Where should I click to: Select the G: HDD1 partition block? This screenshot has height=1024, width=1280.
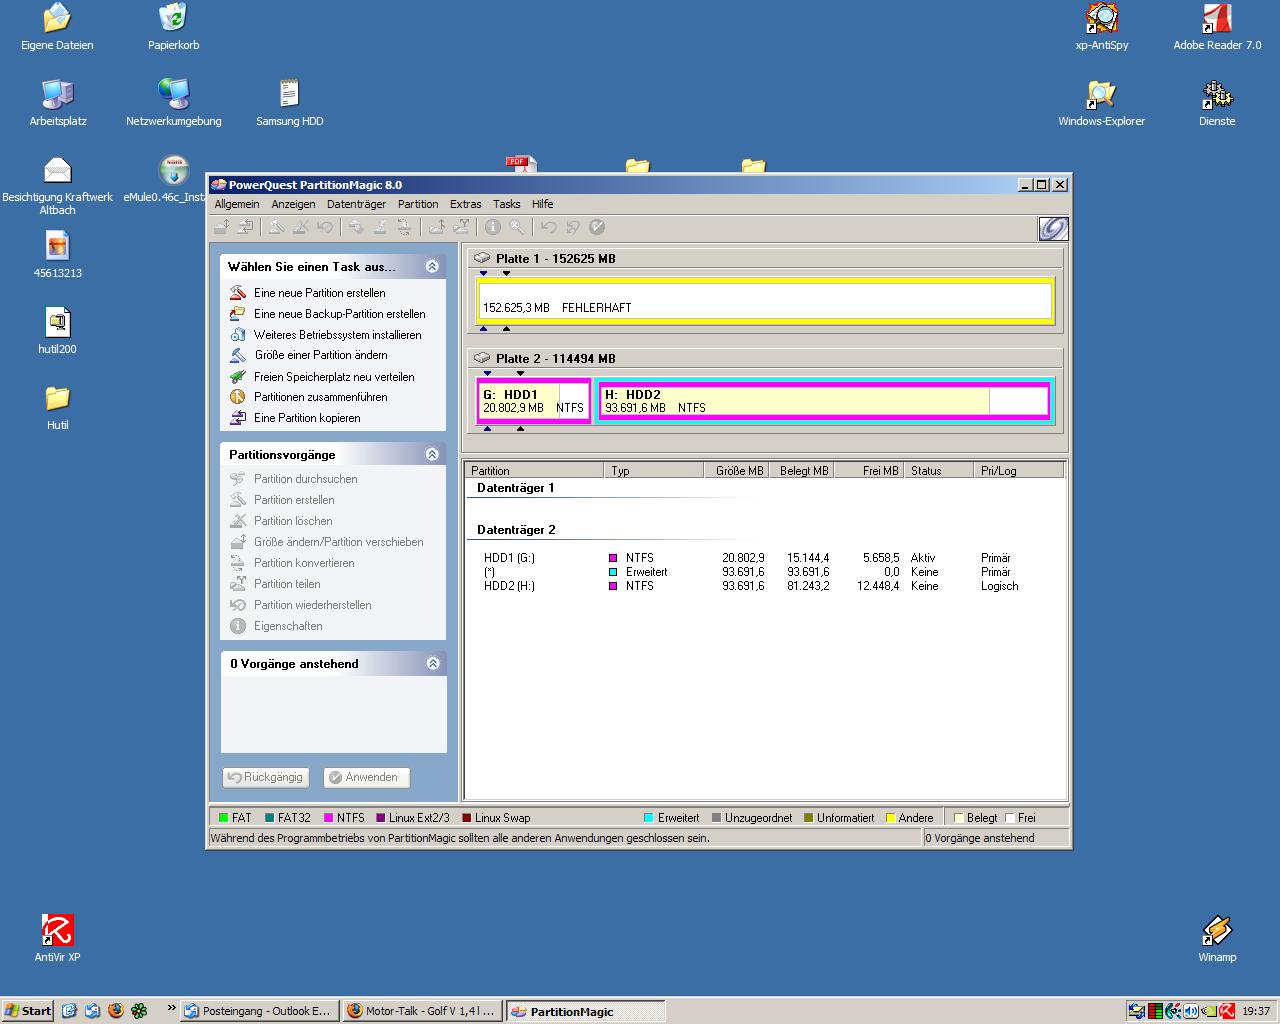coord(533,401)
